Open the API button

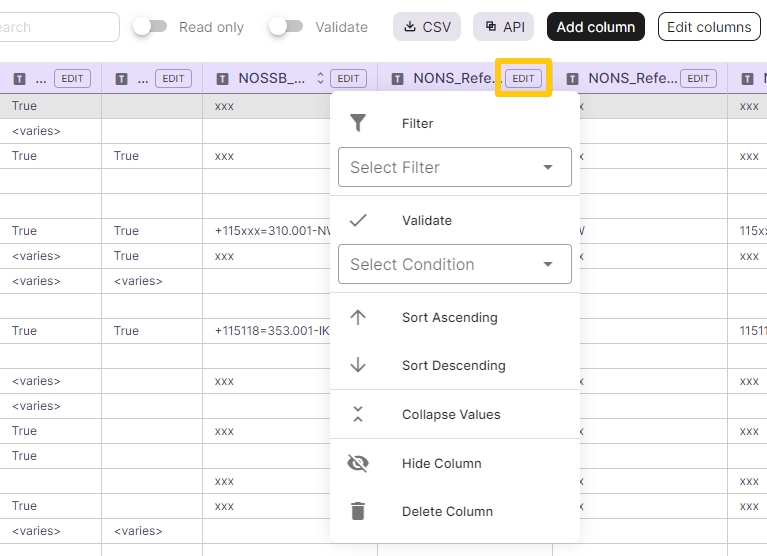[503, 27]
